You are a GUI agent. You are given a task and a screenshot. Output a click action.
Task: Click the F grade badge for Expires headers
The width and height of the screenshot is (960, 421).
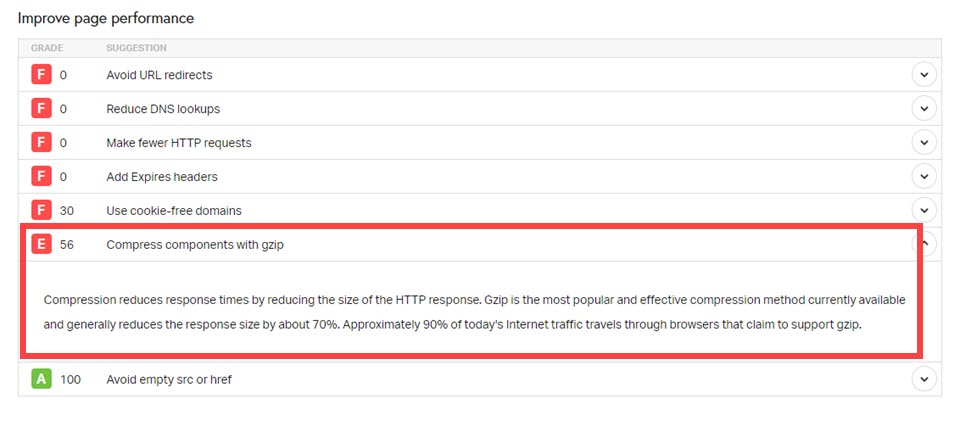(x=41, y=177)
